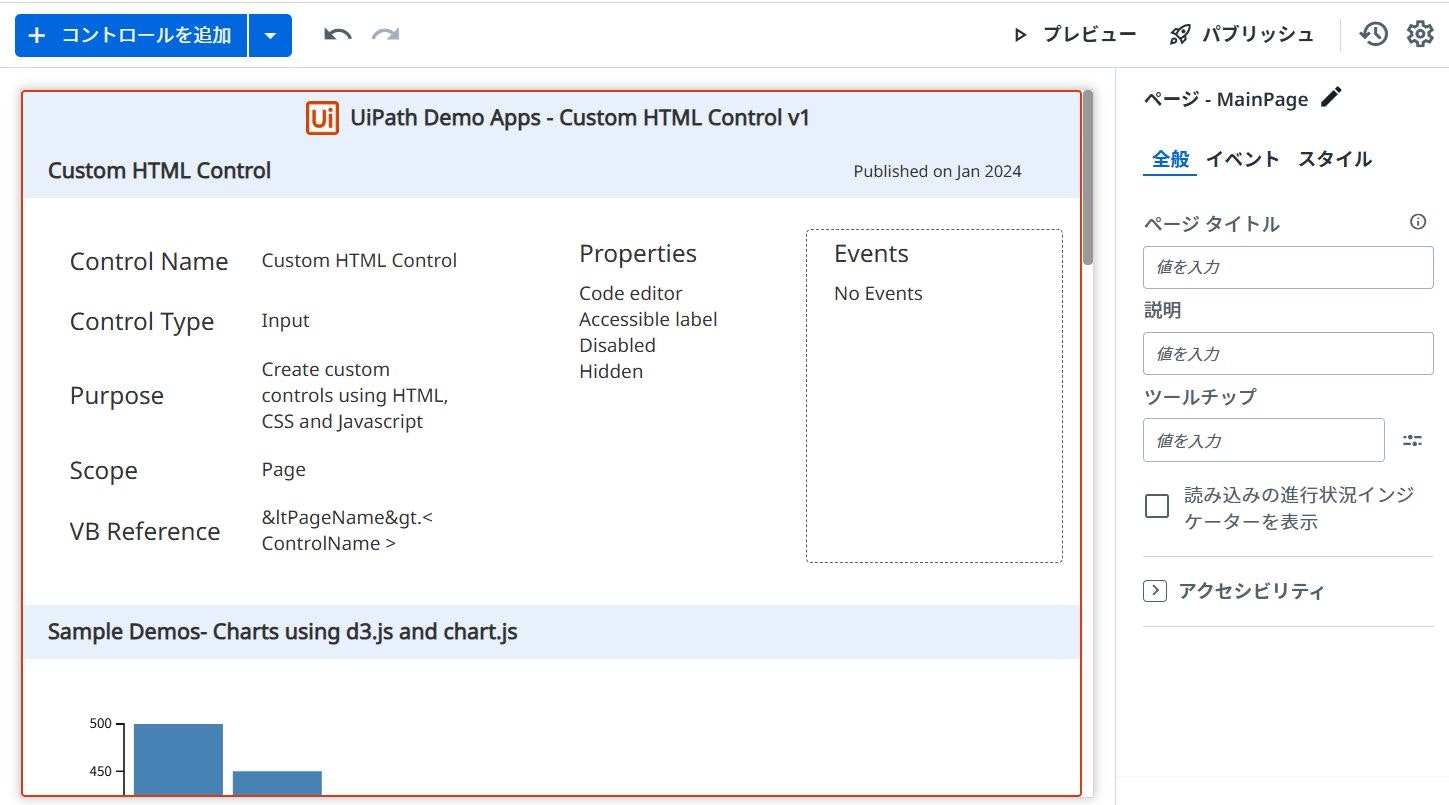Click the tallest blue chart bar
Screen dimensions: 1449x805
click(x=178, y=759)
